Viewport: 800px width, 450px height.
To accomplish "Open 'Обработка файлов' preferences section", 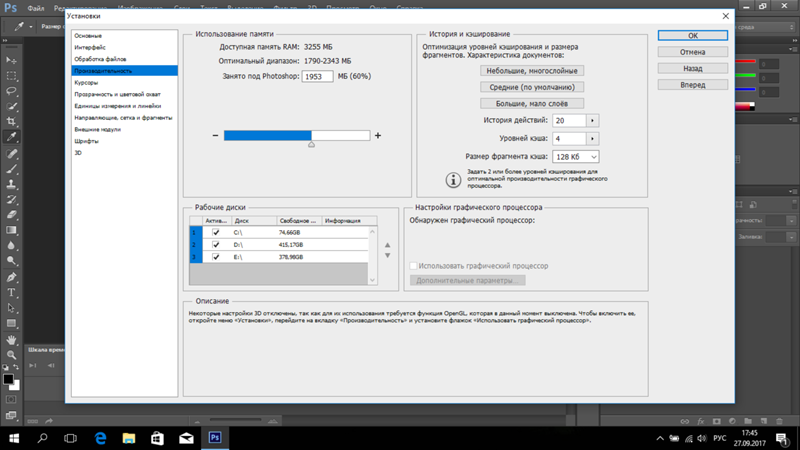I will pos(100,59).
